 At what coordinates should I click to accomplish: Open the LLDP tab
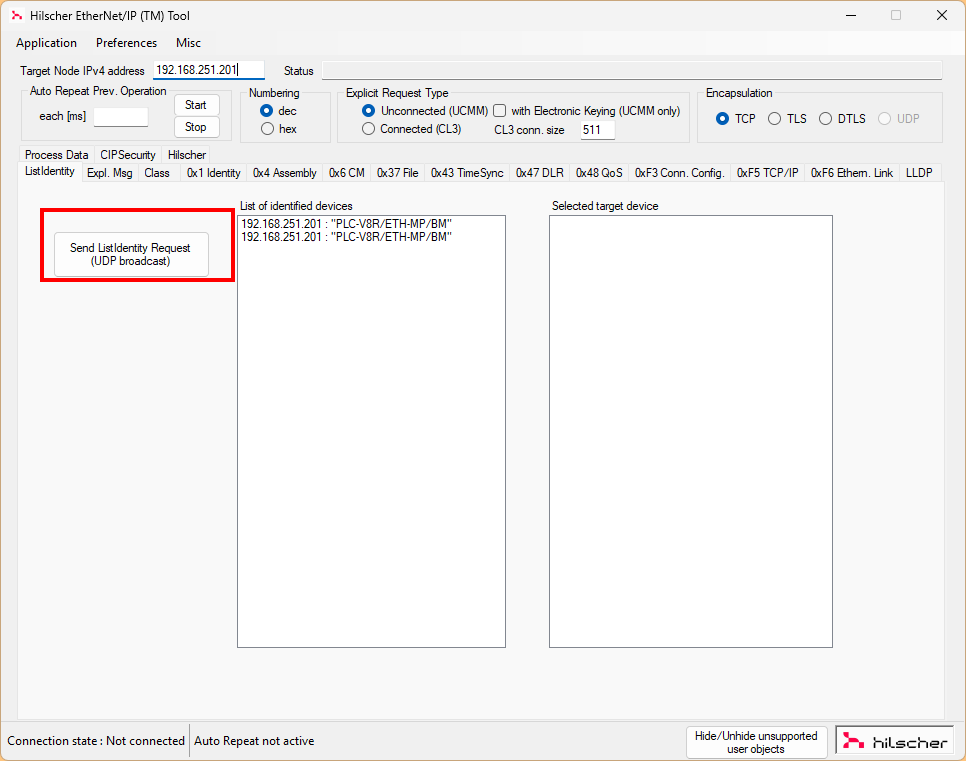pos(919,173)
